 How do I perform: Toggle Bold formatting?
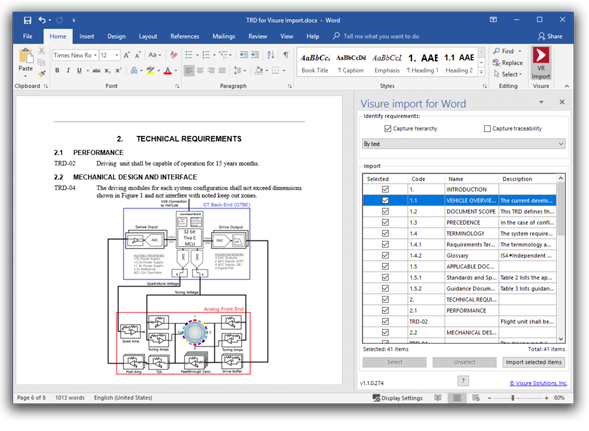[x=57, y=70]
